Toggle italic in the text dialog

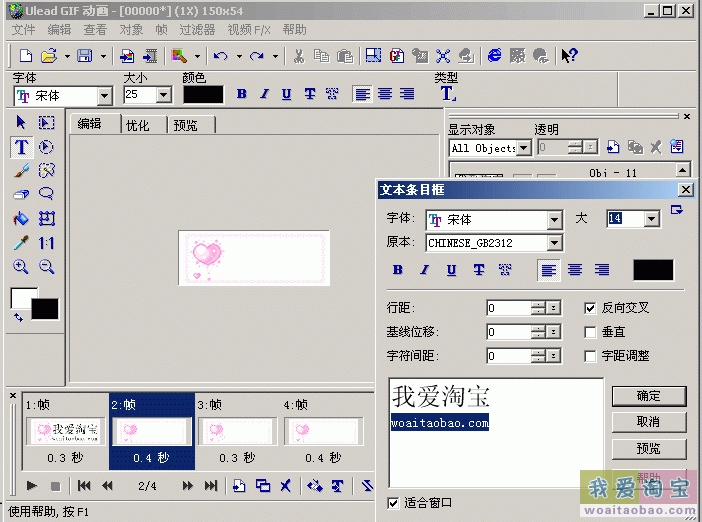pos(424,270)
